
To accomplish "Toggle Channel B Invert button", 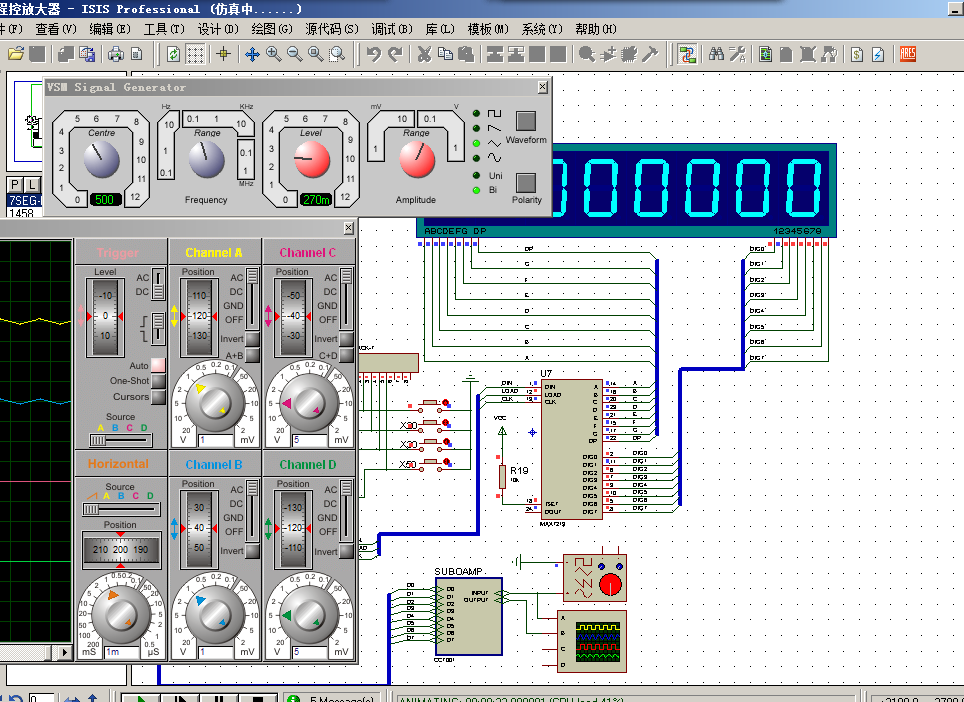I will 252,551.
